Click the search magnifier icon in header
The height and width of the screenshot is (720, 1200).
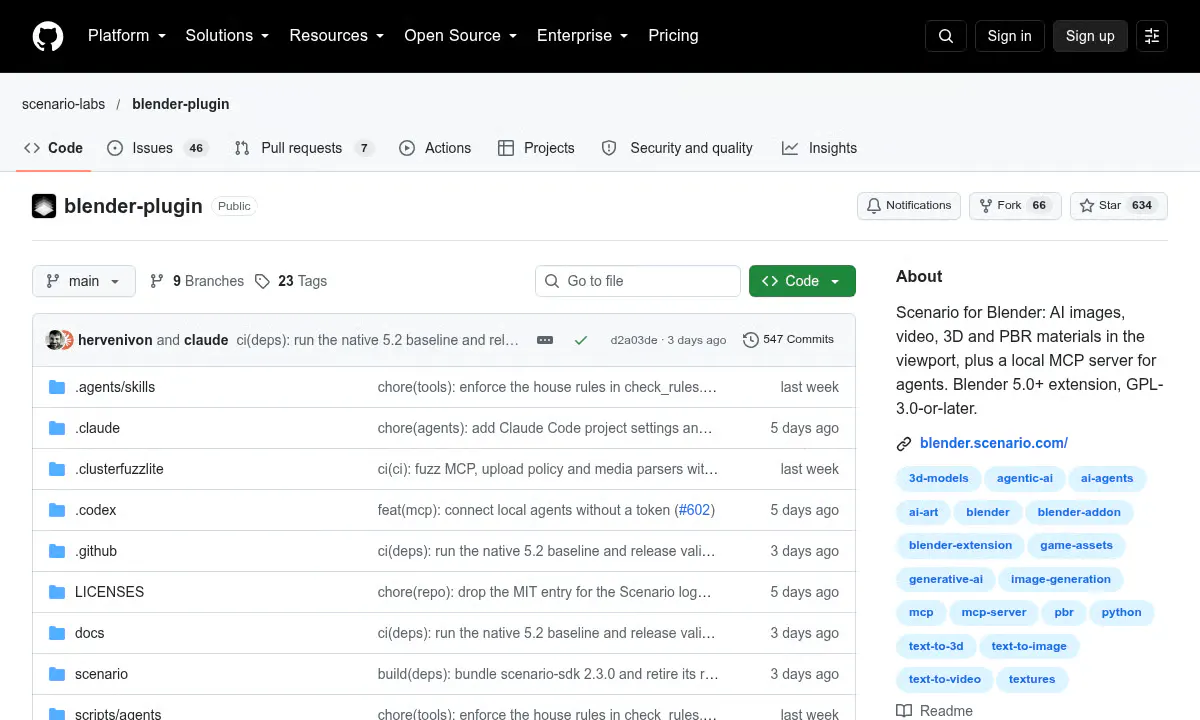click(x=946, y=36)
